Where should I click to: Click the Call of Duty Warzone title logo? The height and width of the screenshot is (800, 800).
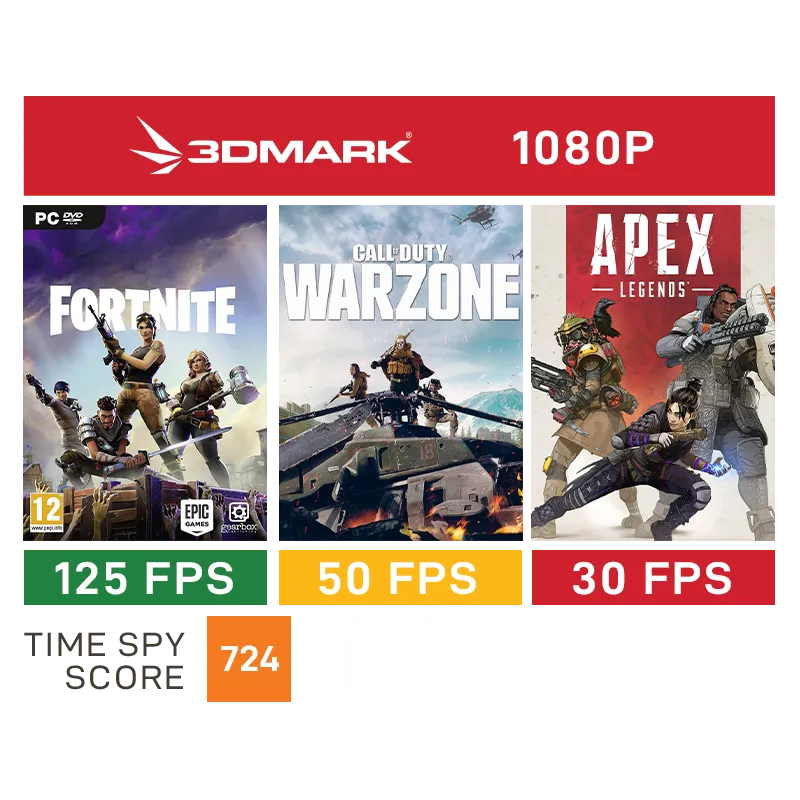click(x=401, y=283)
